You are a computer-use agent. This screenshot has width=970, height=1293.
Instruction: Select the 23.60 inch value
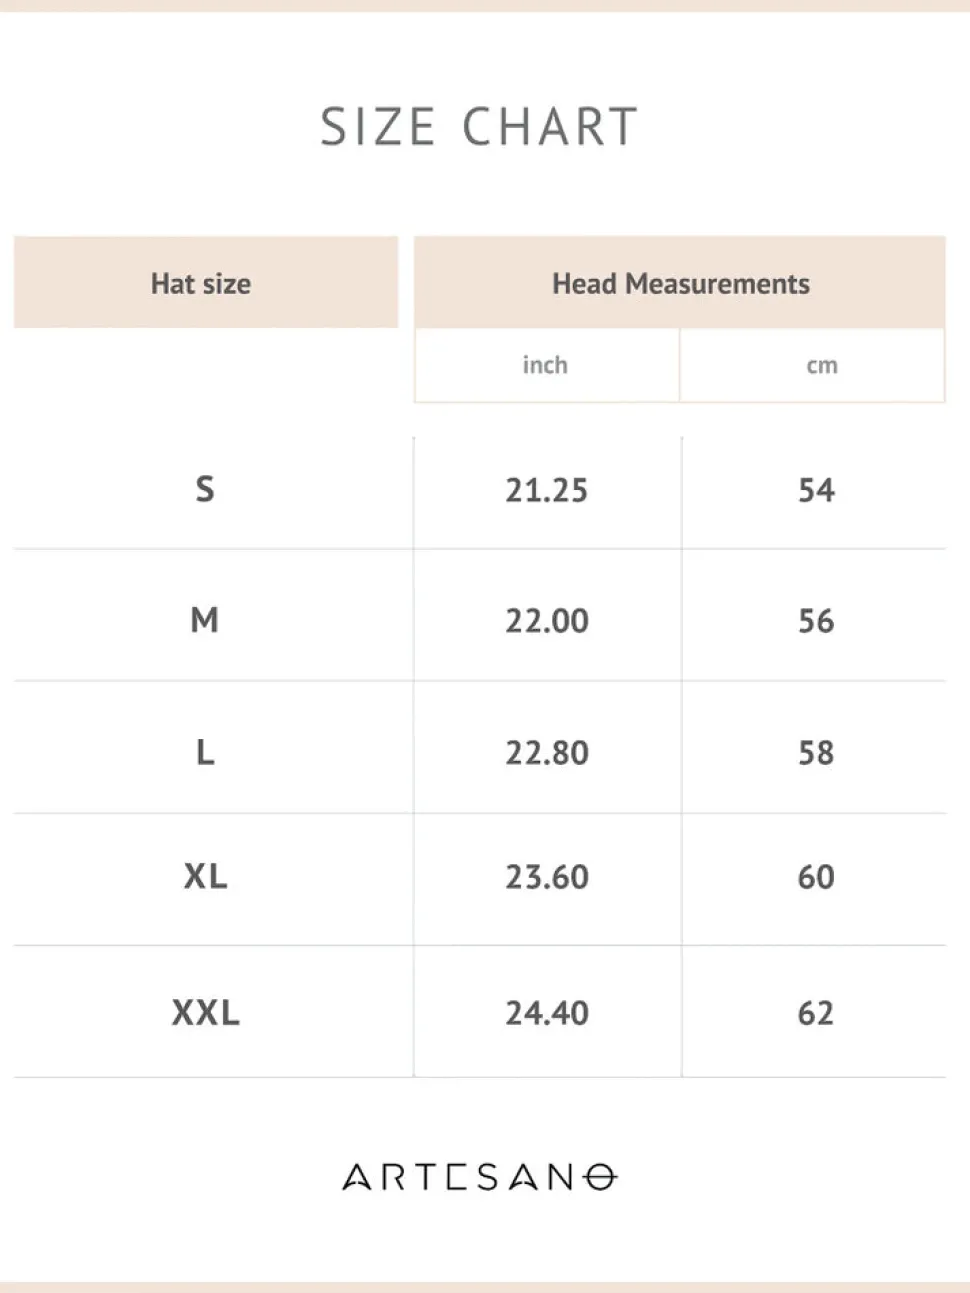547,877
